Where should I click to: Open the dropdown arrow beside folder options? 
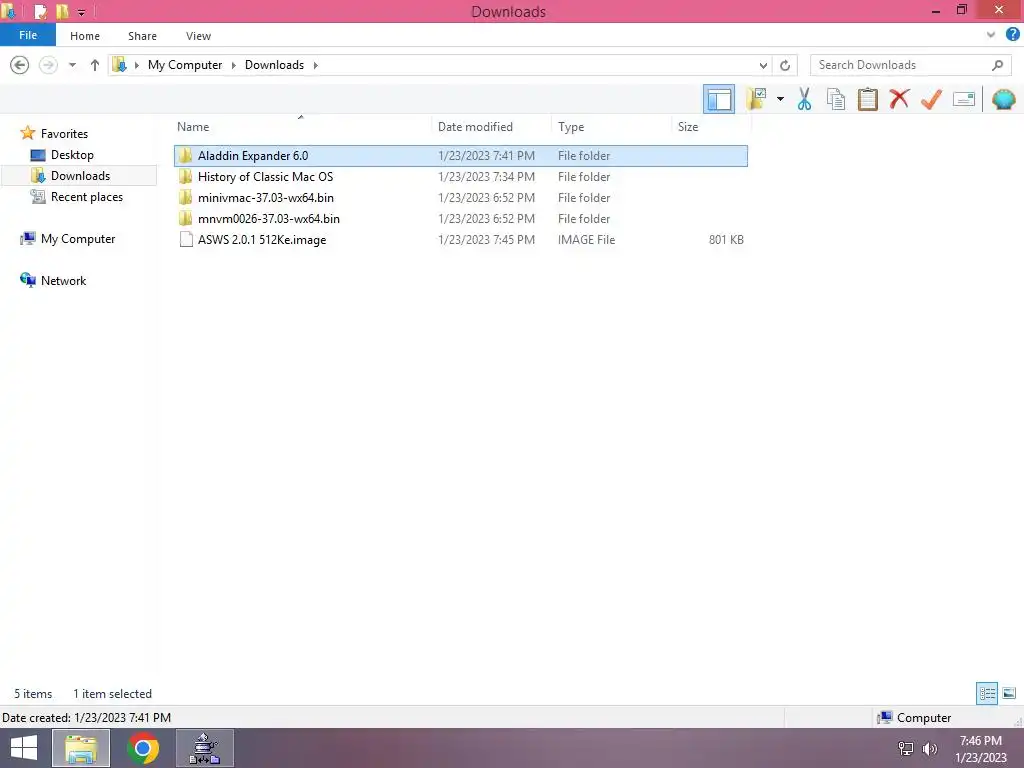780,99
